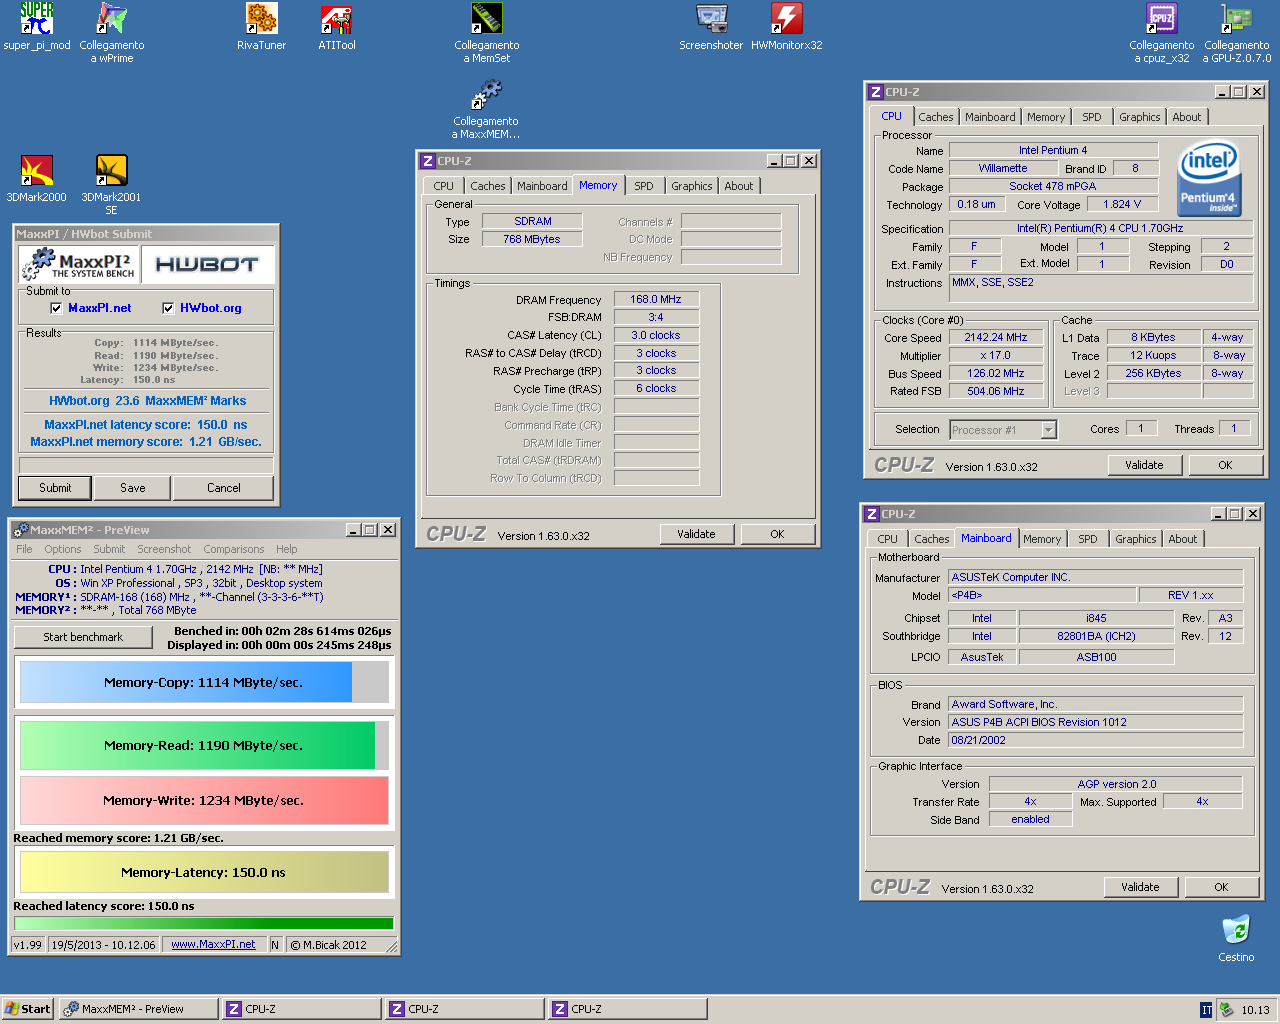Click the DRAM Frequency 168.0 MHz field
The image size is (1280, 1024).
point(656,299)
